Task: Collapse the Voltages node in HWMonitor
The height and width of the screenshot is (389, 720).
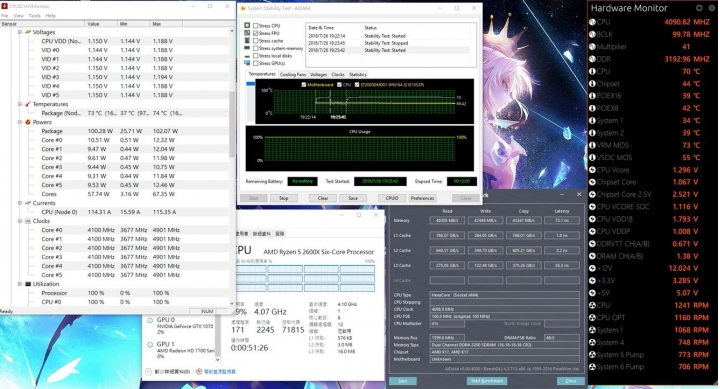Action: click(x=20, y=32)
